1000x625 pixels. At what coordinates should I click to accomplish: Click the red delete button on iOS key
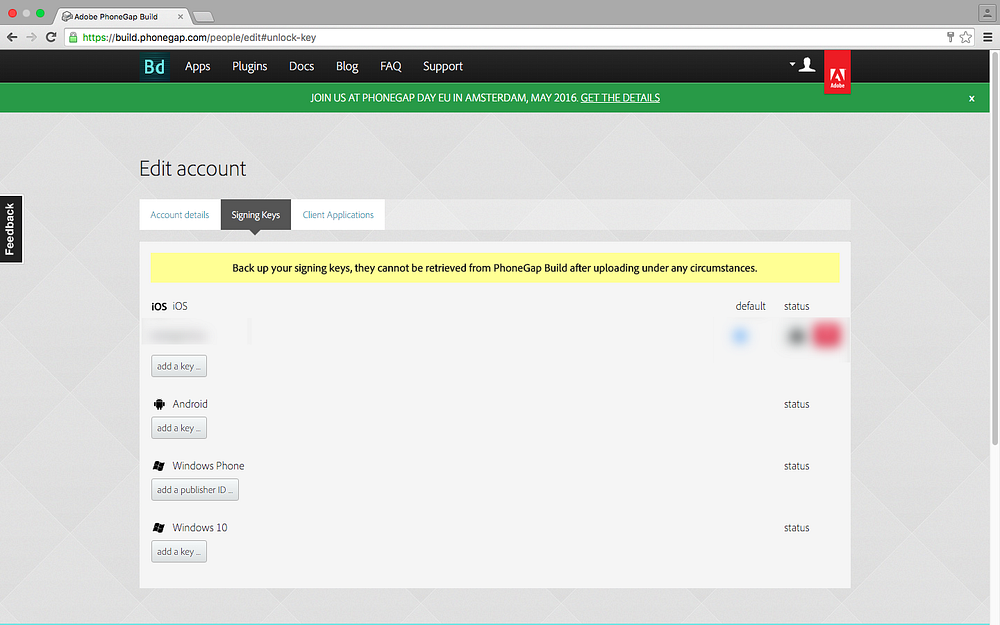point(827,335)
